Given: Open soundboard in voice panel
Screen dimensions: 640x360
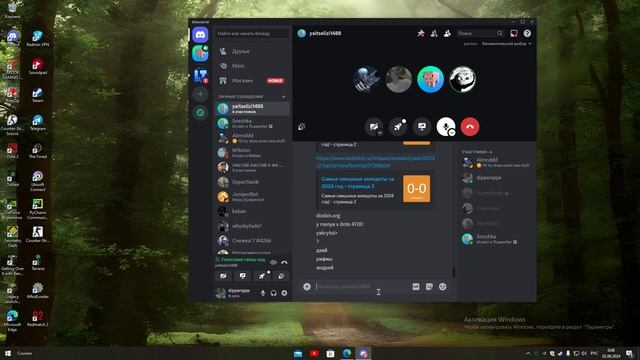Looking at the screenshot, I should pos(281,276).
